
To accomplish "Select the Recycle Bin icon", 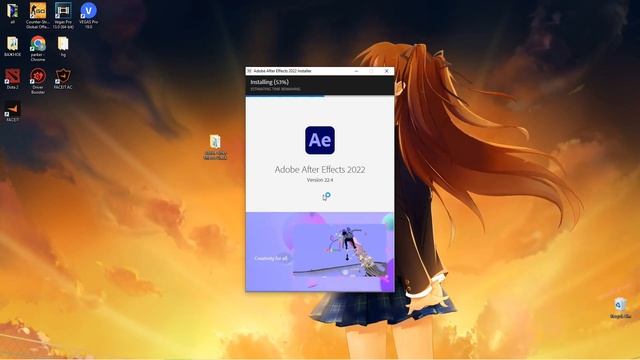I will tap(620, 308).
